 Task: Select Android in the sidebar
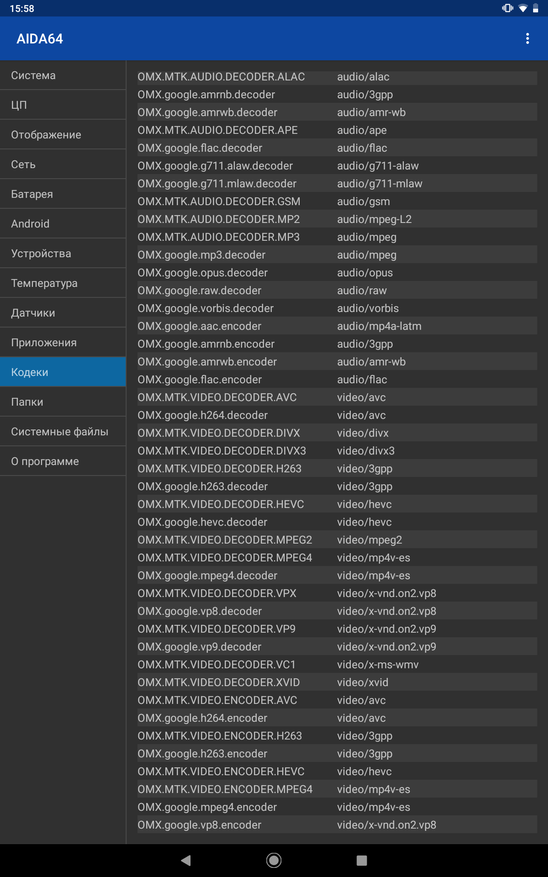point(63,223)
